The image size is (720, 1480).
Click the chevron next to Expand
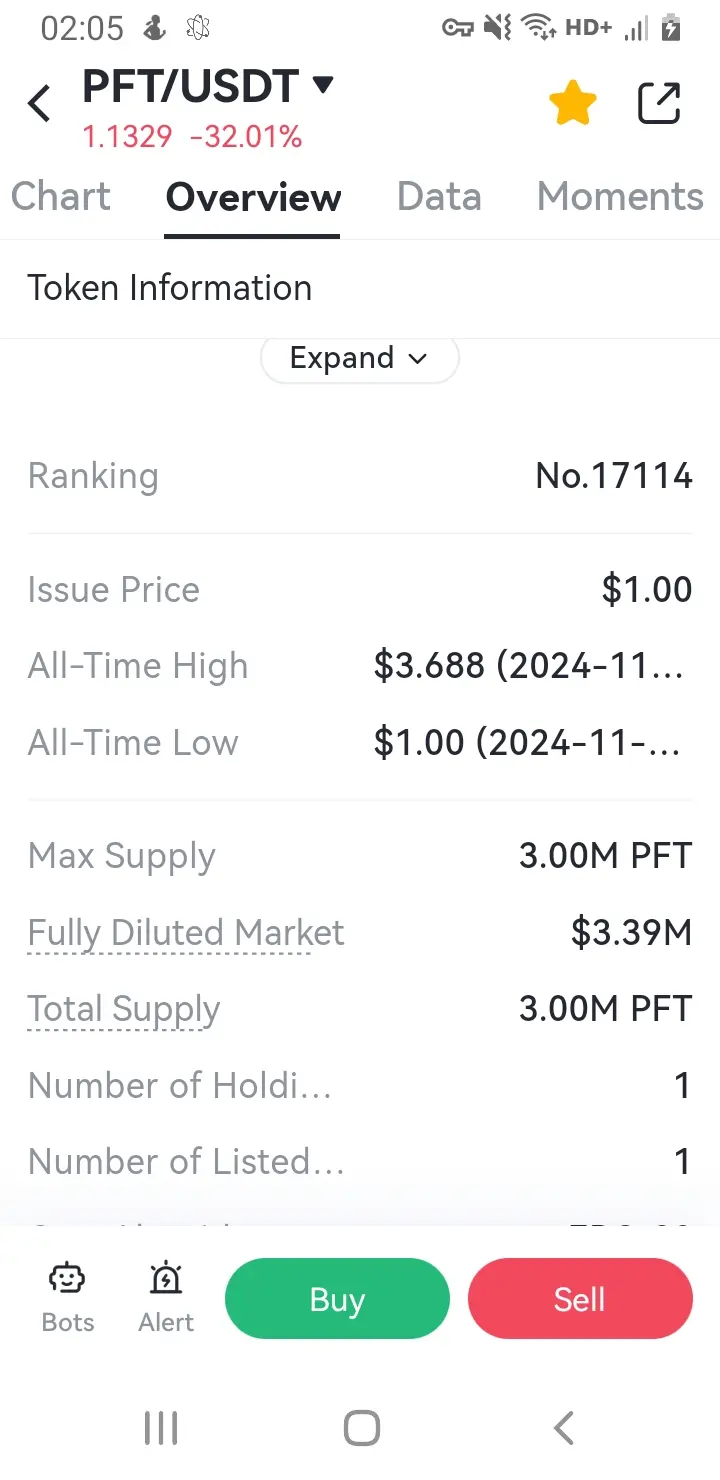click(418, 358)
